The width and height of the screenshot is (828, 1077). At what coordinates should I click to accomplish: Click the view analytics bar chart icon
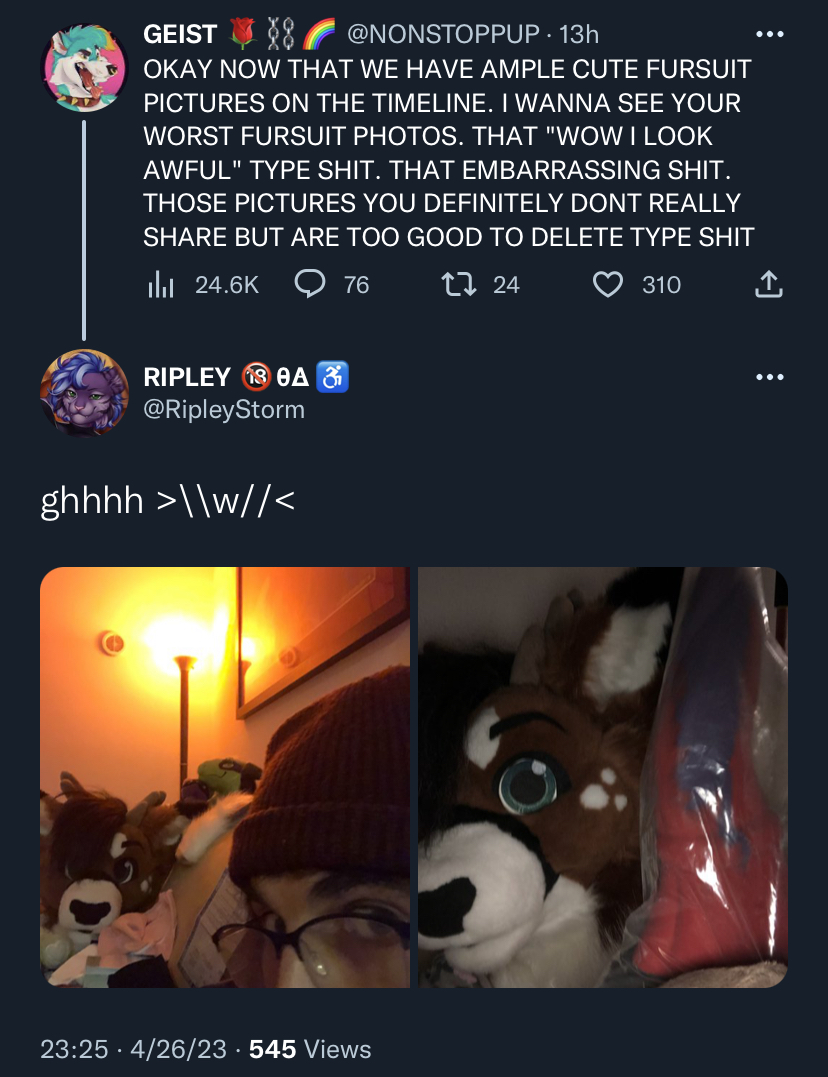coord(161,284)
